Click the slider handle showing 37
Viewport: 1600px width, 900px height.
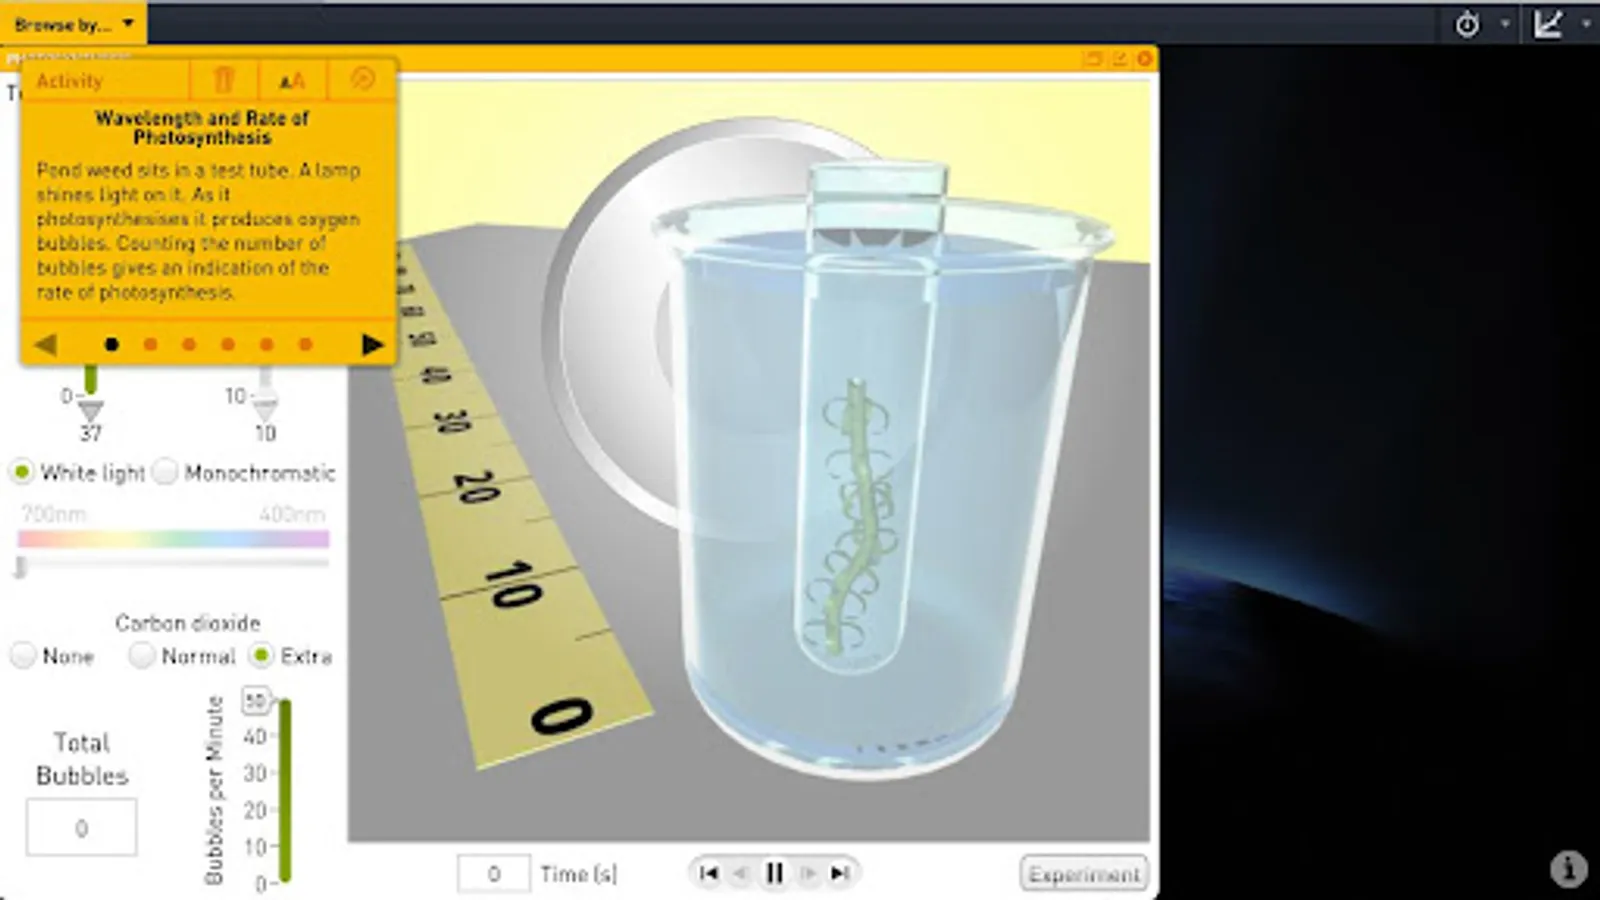coord(90,410)
